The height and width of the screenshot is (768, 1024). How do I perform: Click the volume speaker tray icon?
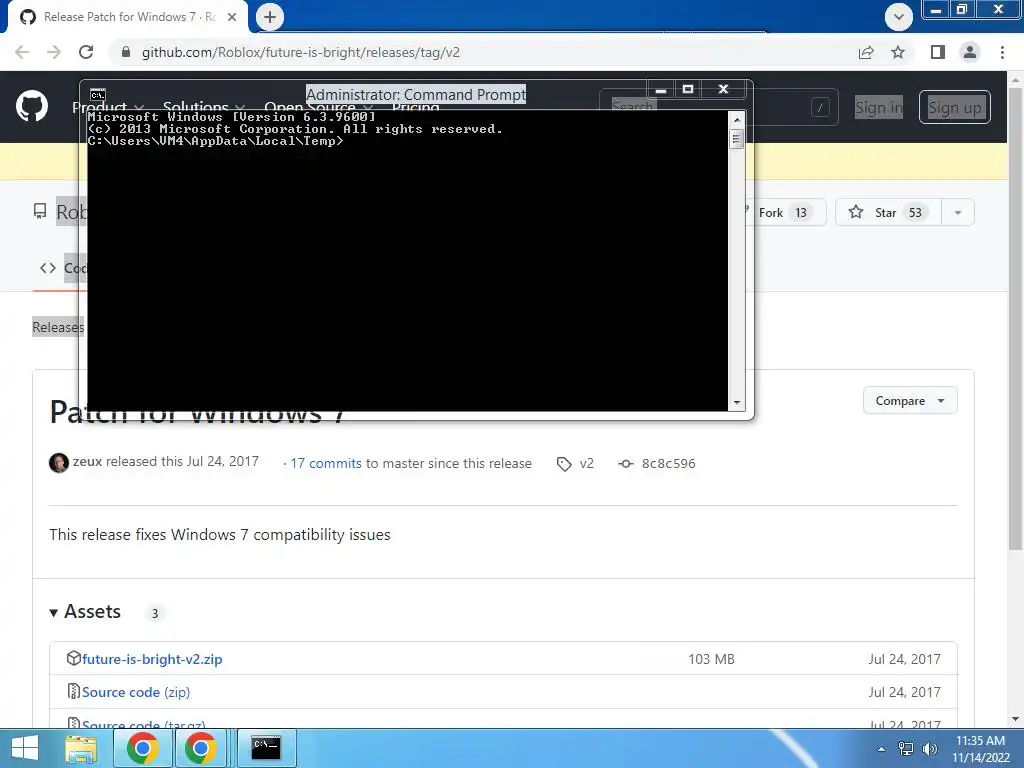929,749
